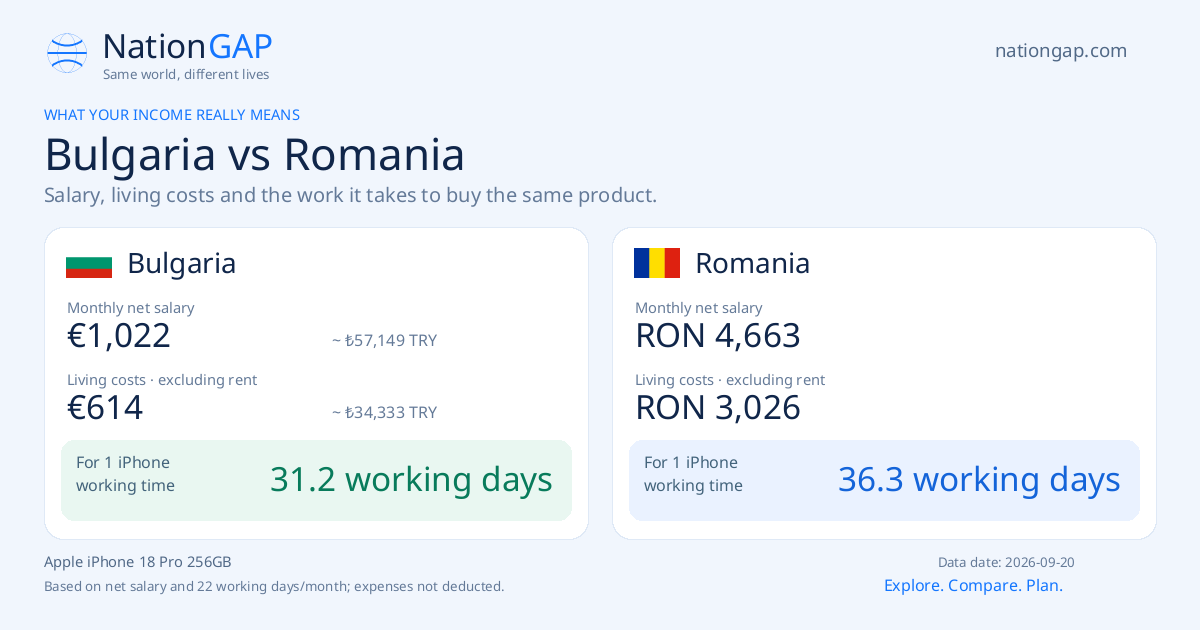This screenshot has width=1200, height=630.
Task: Click Bulgaria's 'Monthly net salary' label
Action: 131,308
